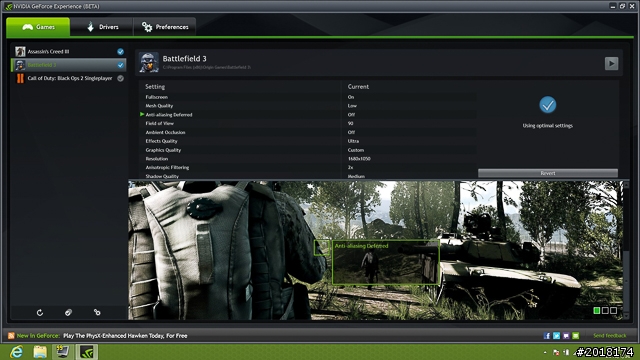
Task: Click Assassin's Creed III game thumbnail icon
Action: pyautogui.click(x=20, y=51)
